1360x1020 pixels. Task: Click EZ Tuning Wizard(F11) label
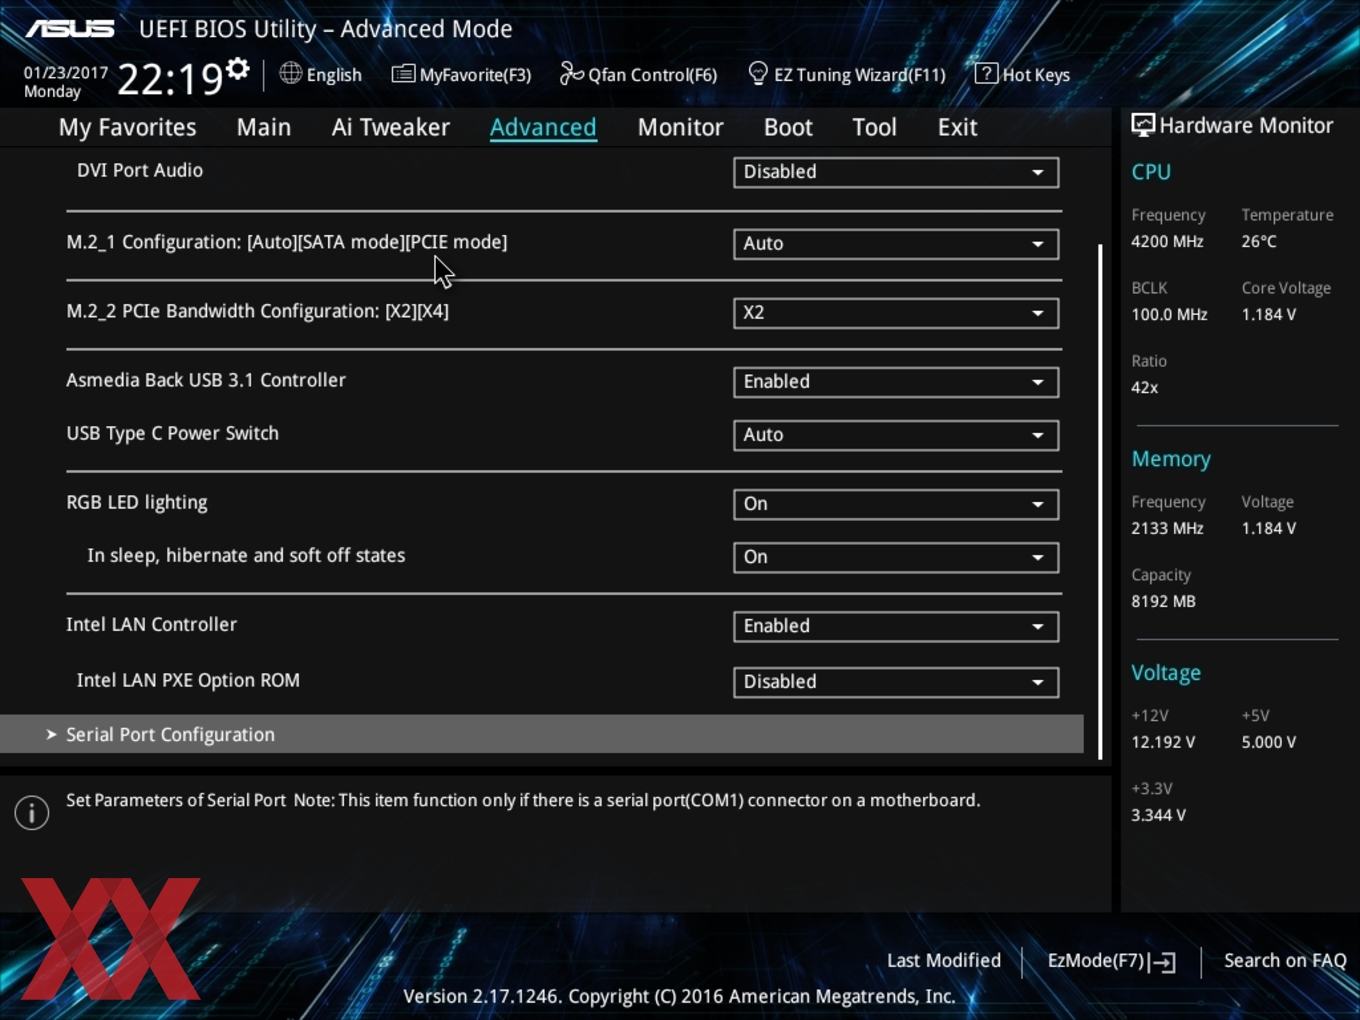coord(859,75)
